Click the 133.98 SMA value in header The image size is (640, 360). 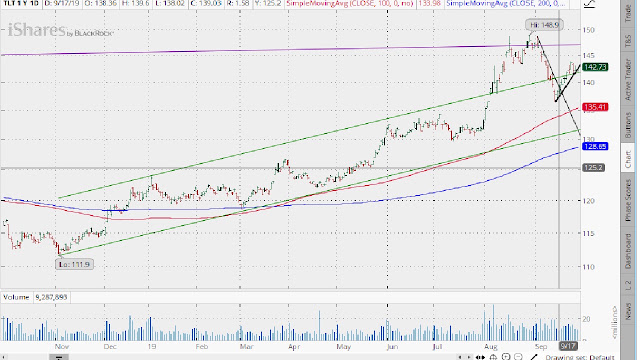(429, 3)
